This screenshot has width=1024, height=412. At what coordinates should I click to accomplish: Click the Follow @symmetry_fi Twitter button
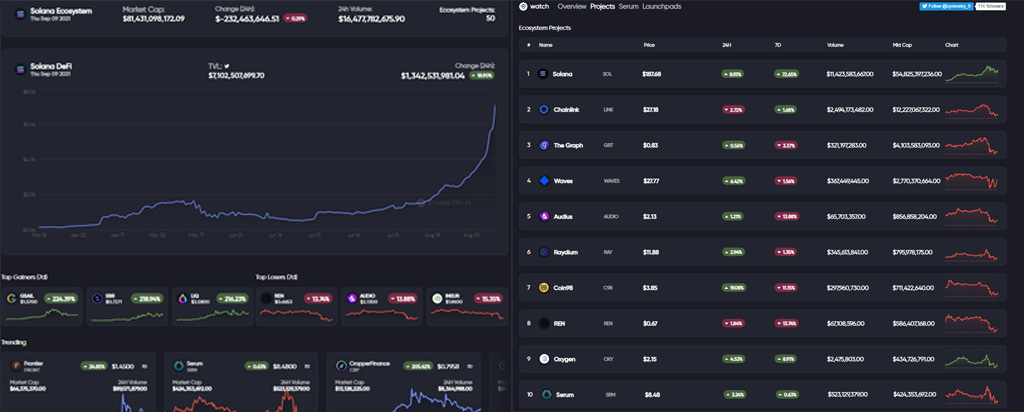tap(947, 6)
